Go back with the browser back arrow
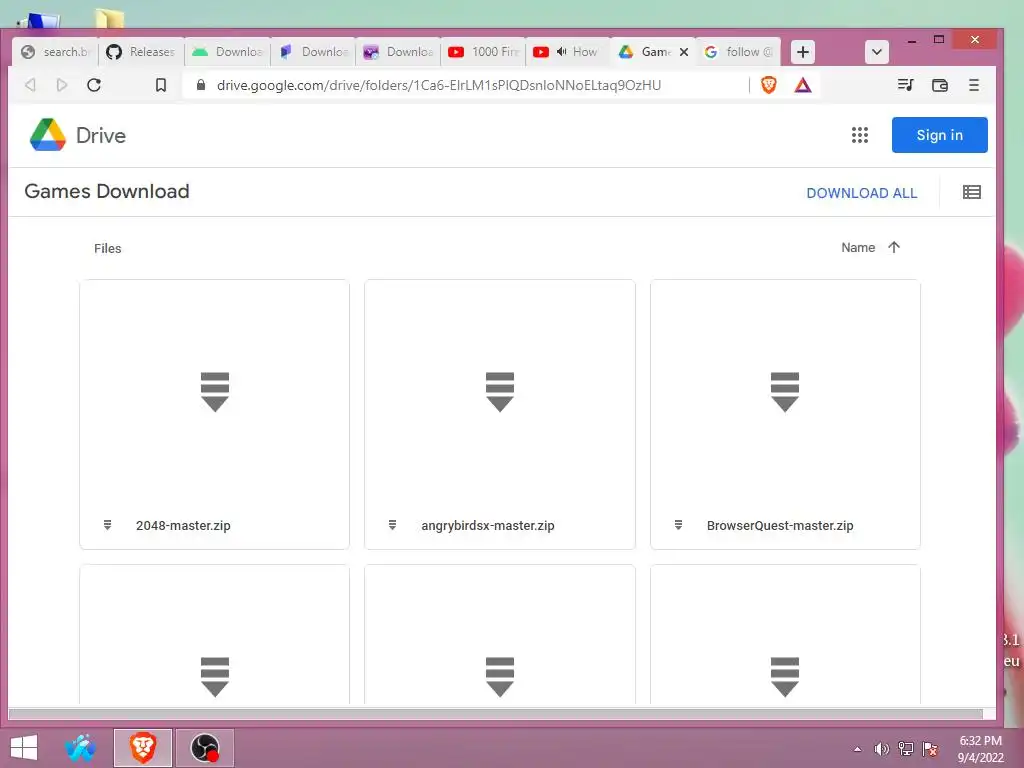Screen dimensions: 1024x768 pyautogui.click(x=30, y=85)
